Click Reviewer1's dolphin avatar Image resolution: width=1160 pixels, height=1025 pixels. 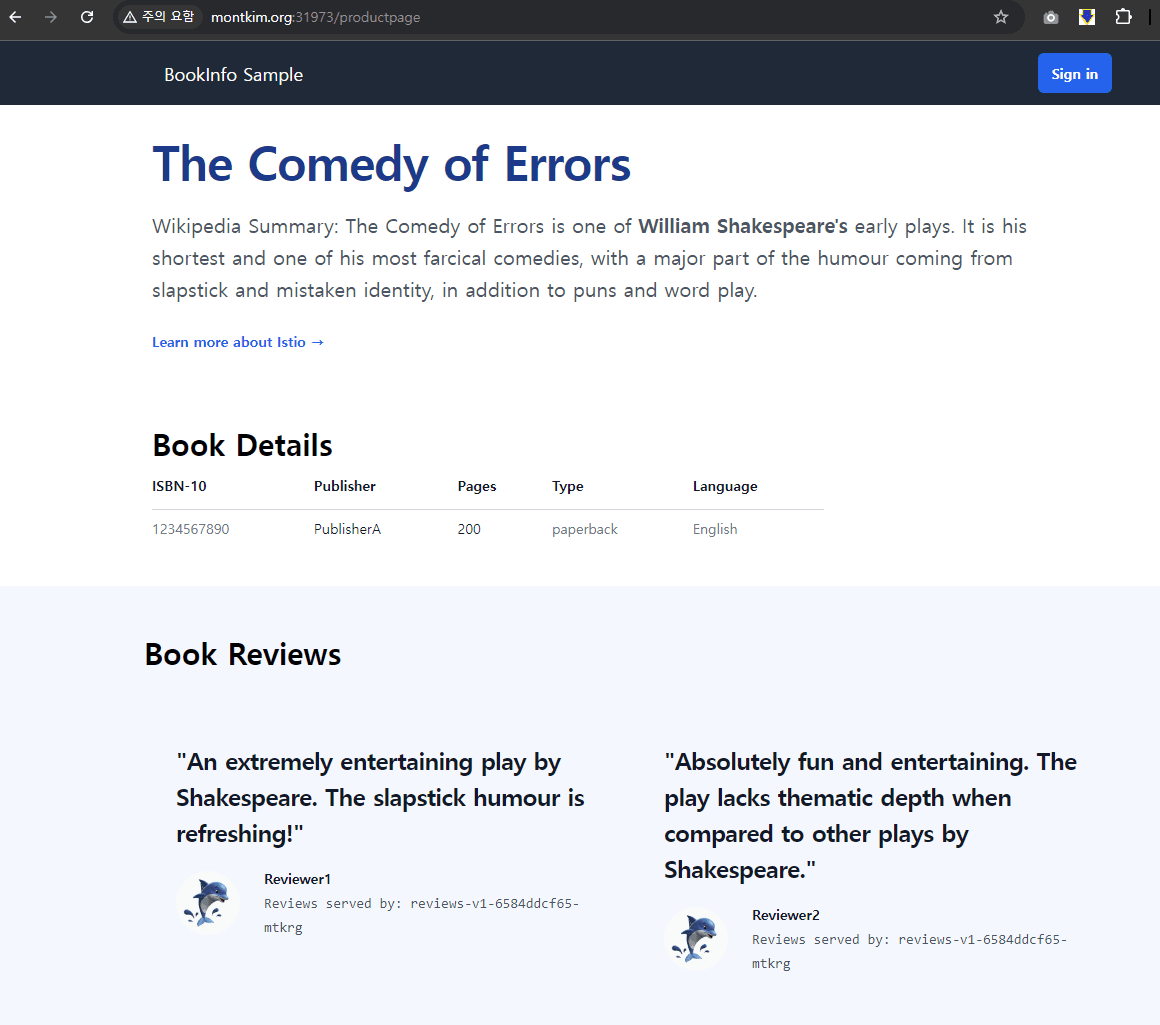point(207,902)
